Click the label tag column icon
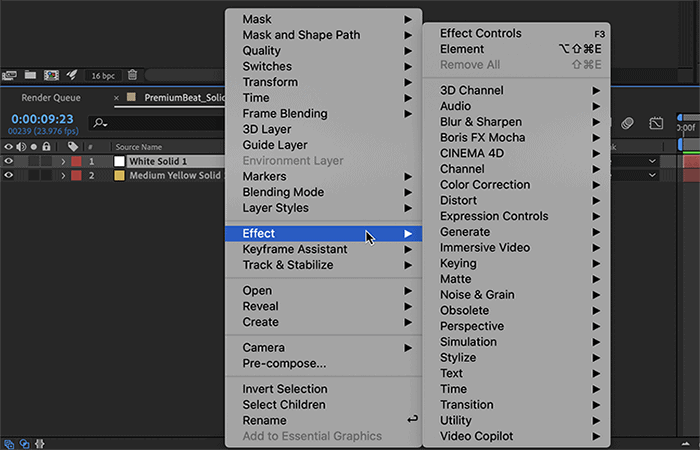 tap(73, 146)
